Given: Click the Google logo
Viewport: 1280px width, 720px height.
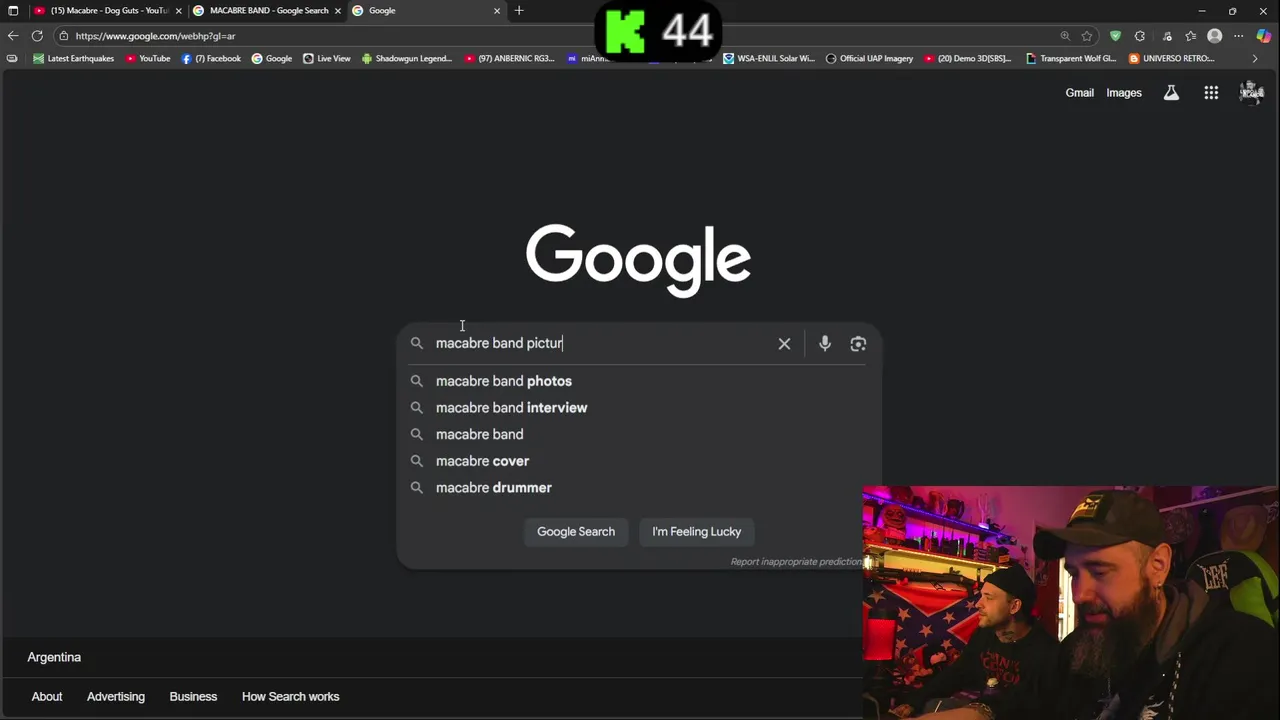Looking at the screenshot, I should coord(638,260).
